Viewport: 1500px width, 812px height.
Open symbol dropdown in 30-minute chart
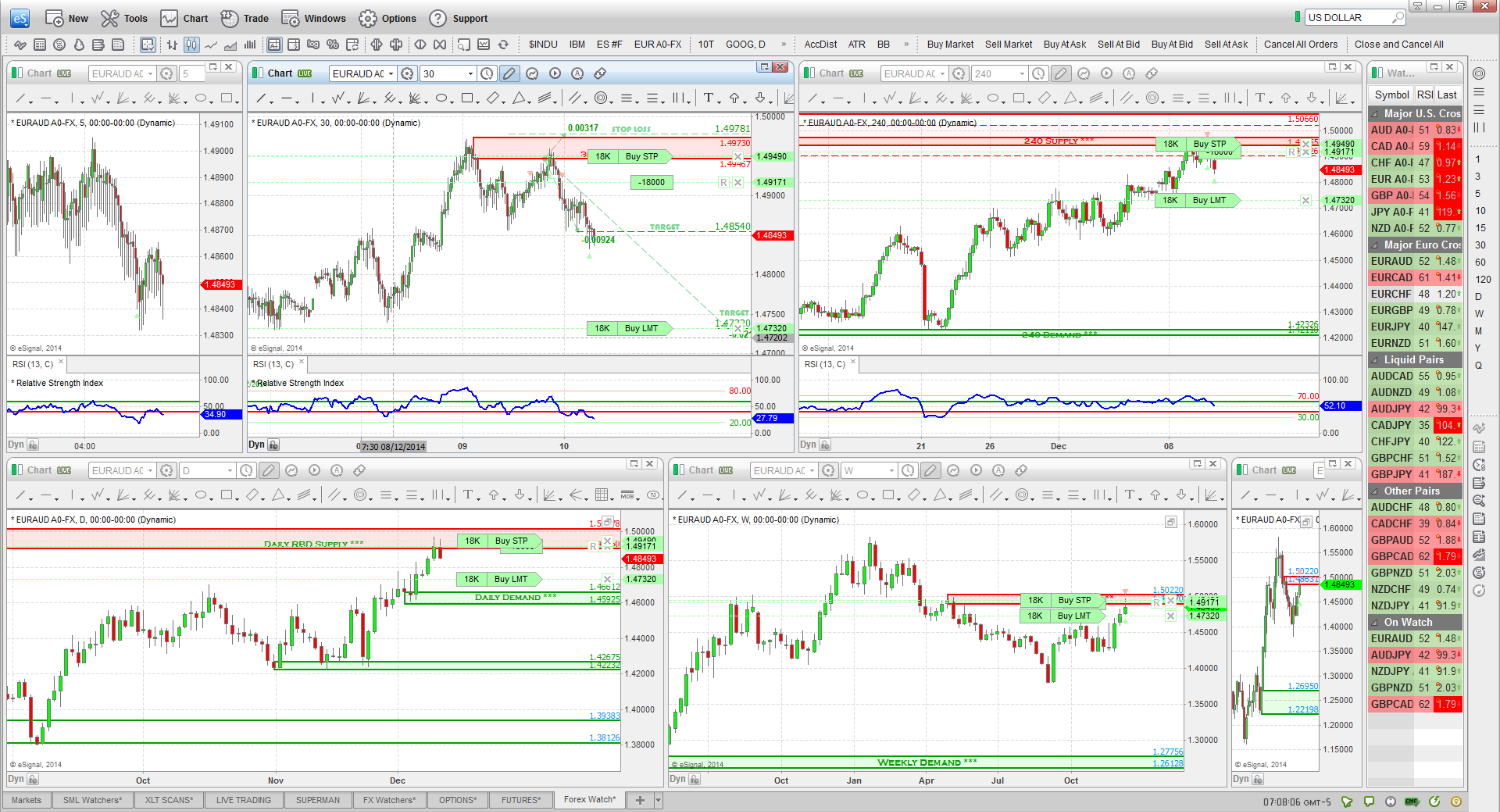390,73
